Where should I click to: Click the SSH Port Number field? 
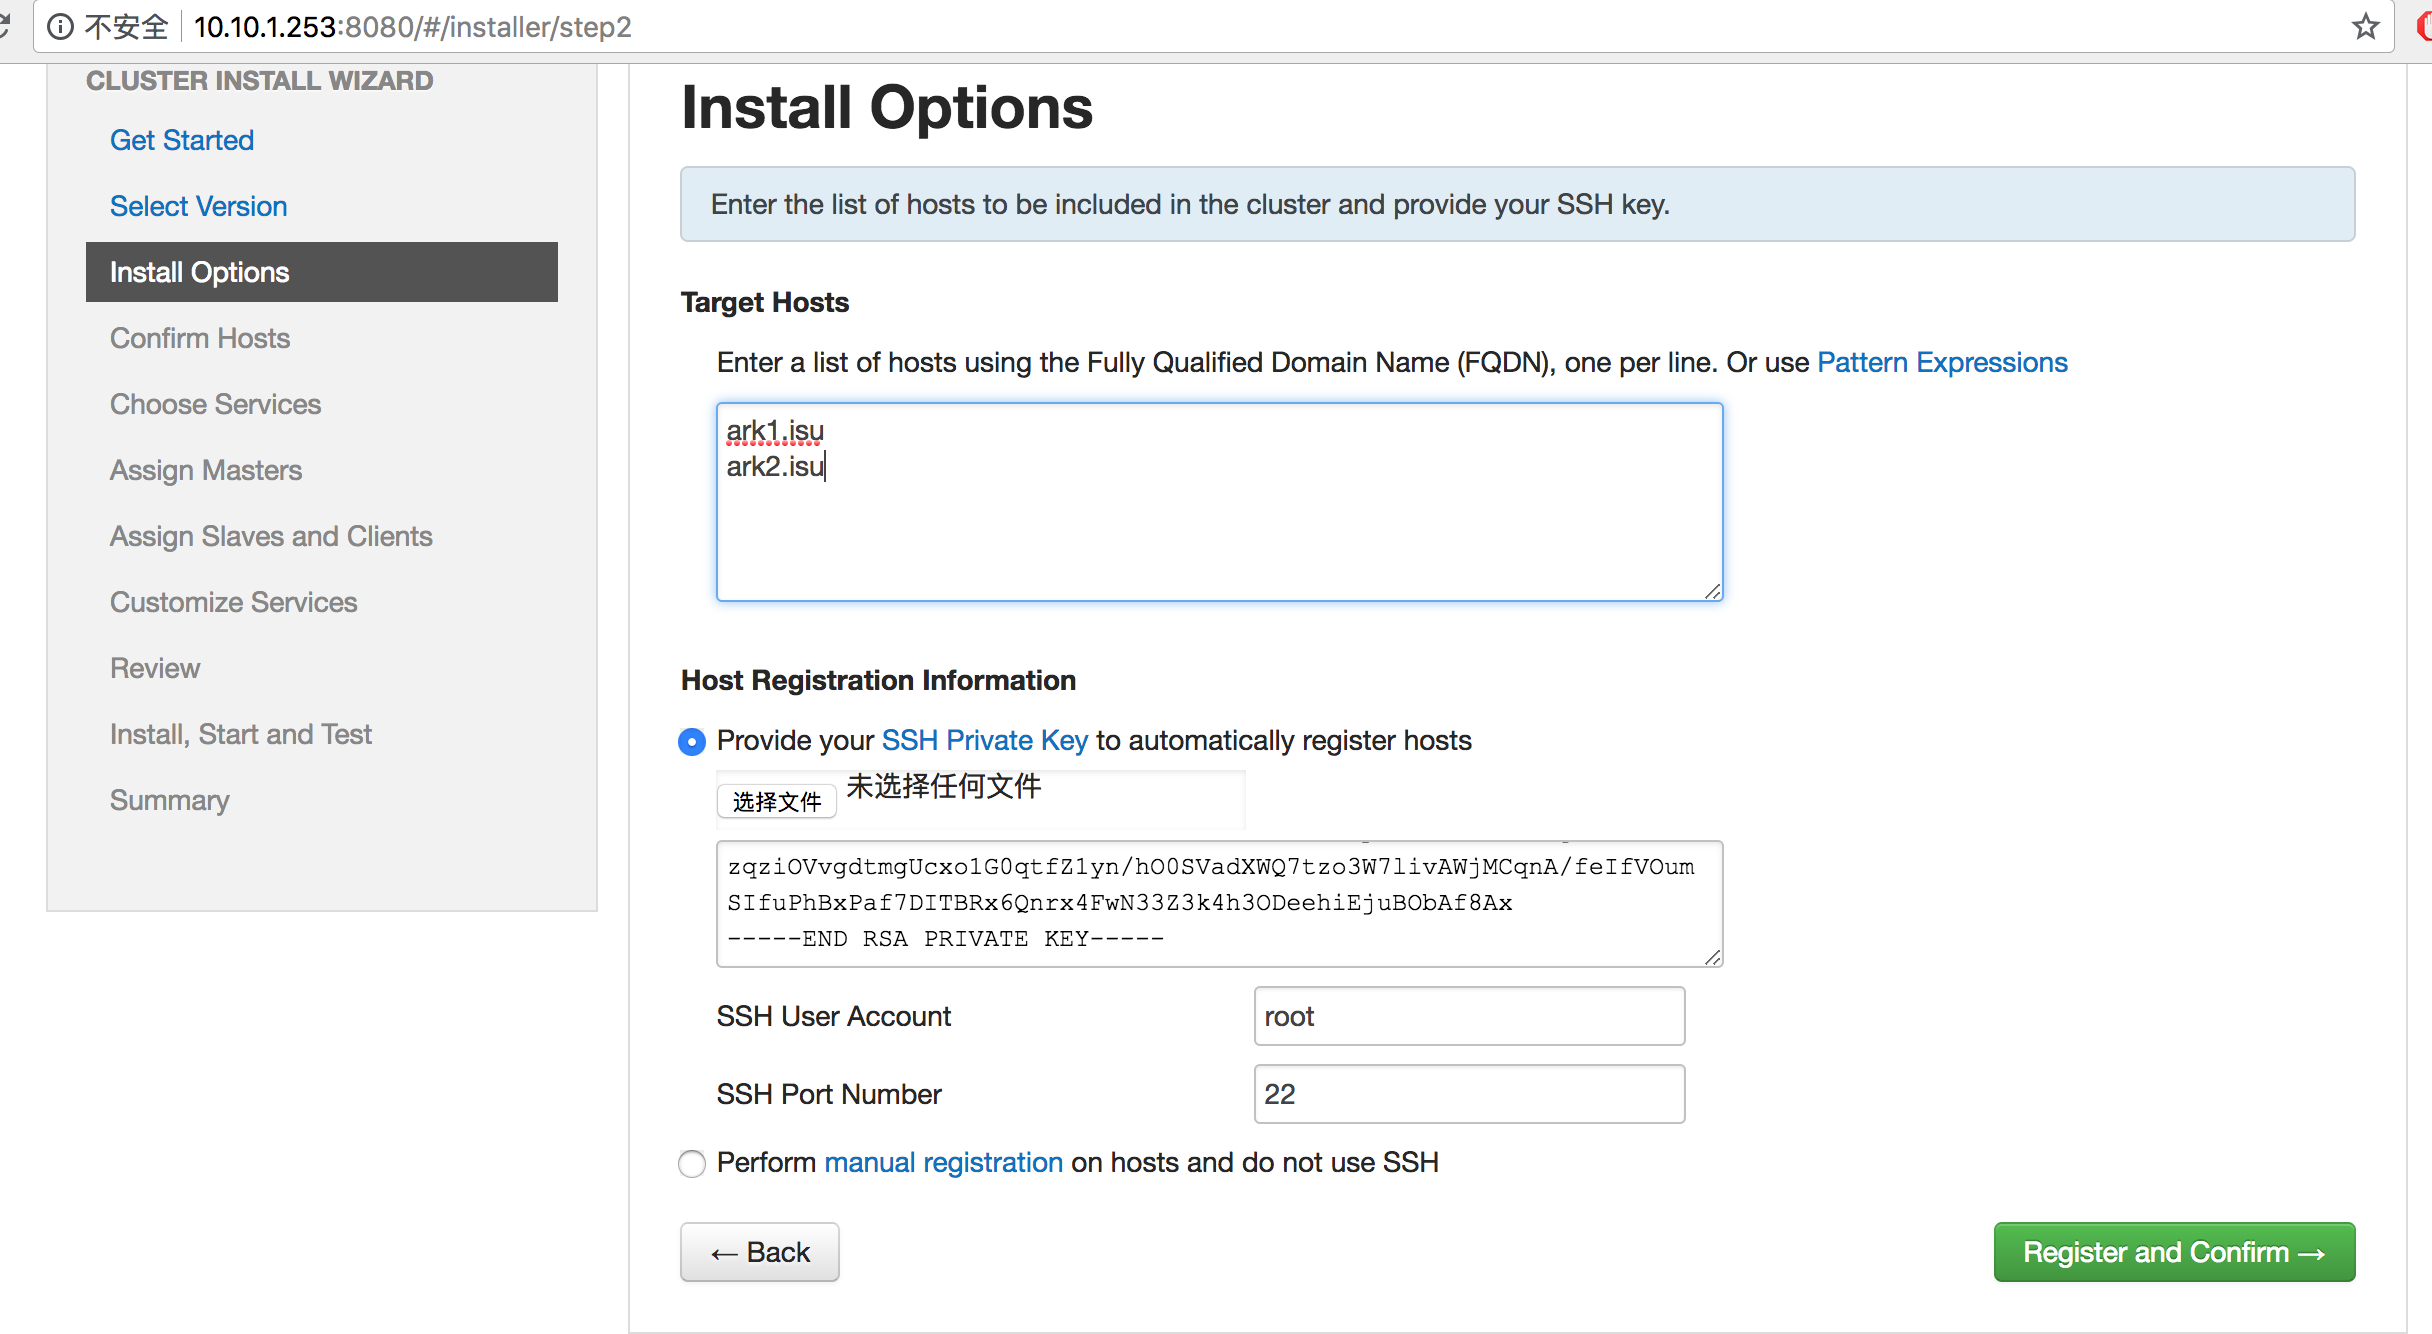tap(1468, 1094)
